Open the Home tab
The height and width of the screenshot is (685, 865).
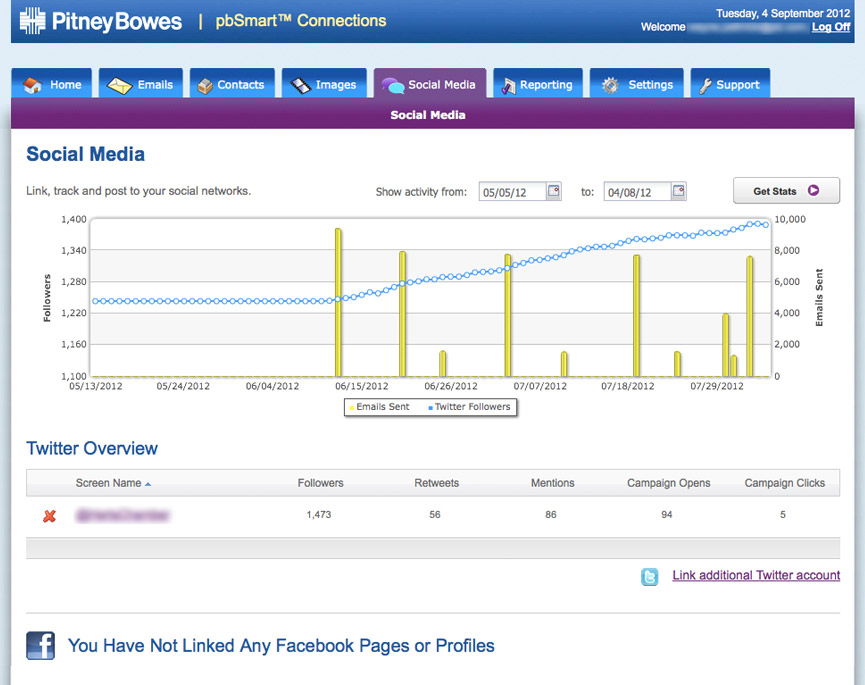pos(51,83)
